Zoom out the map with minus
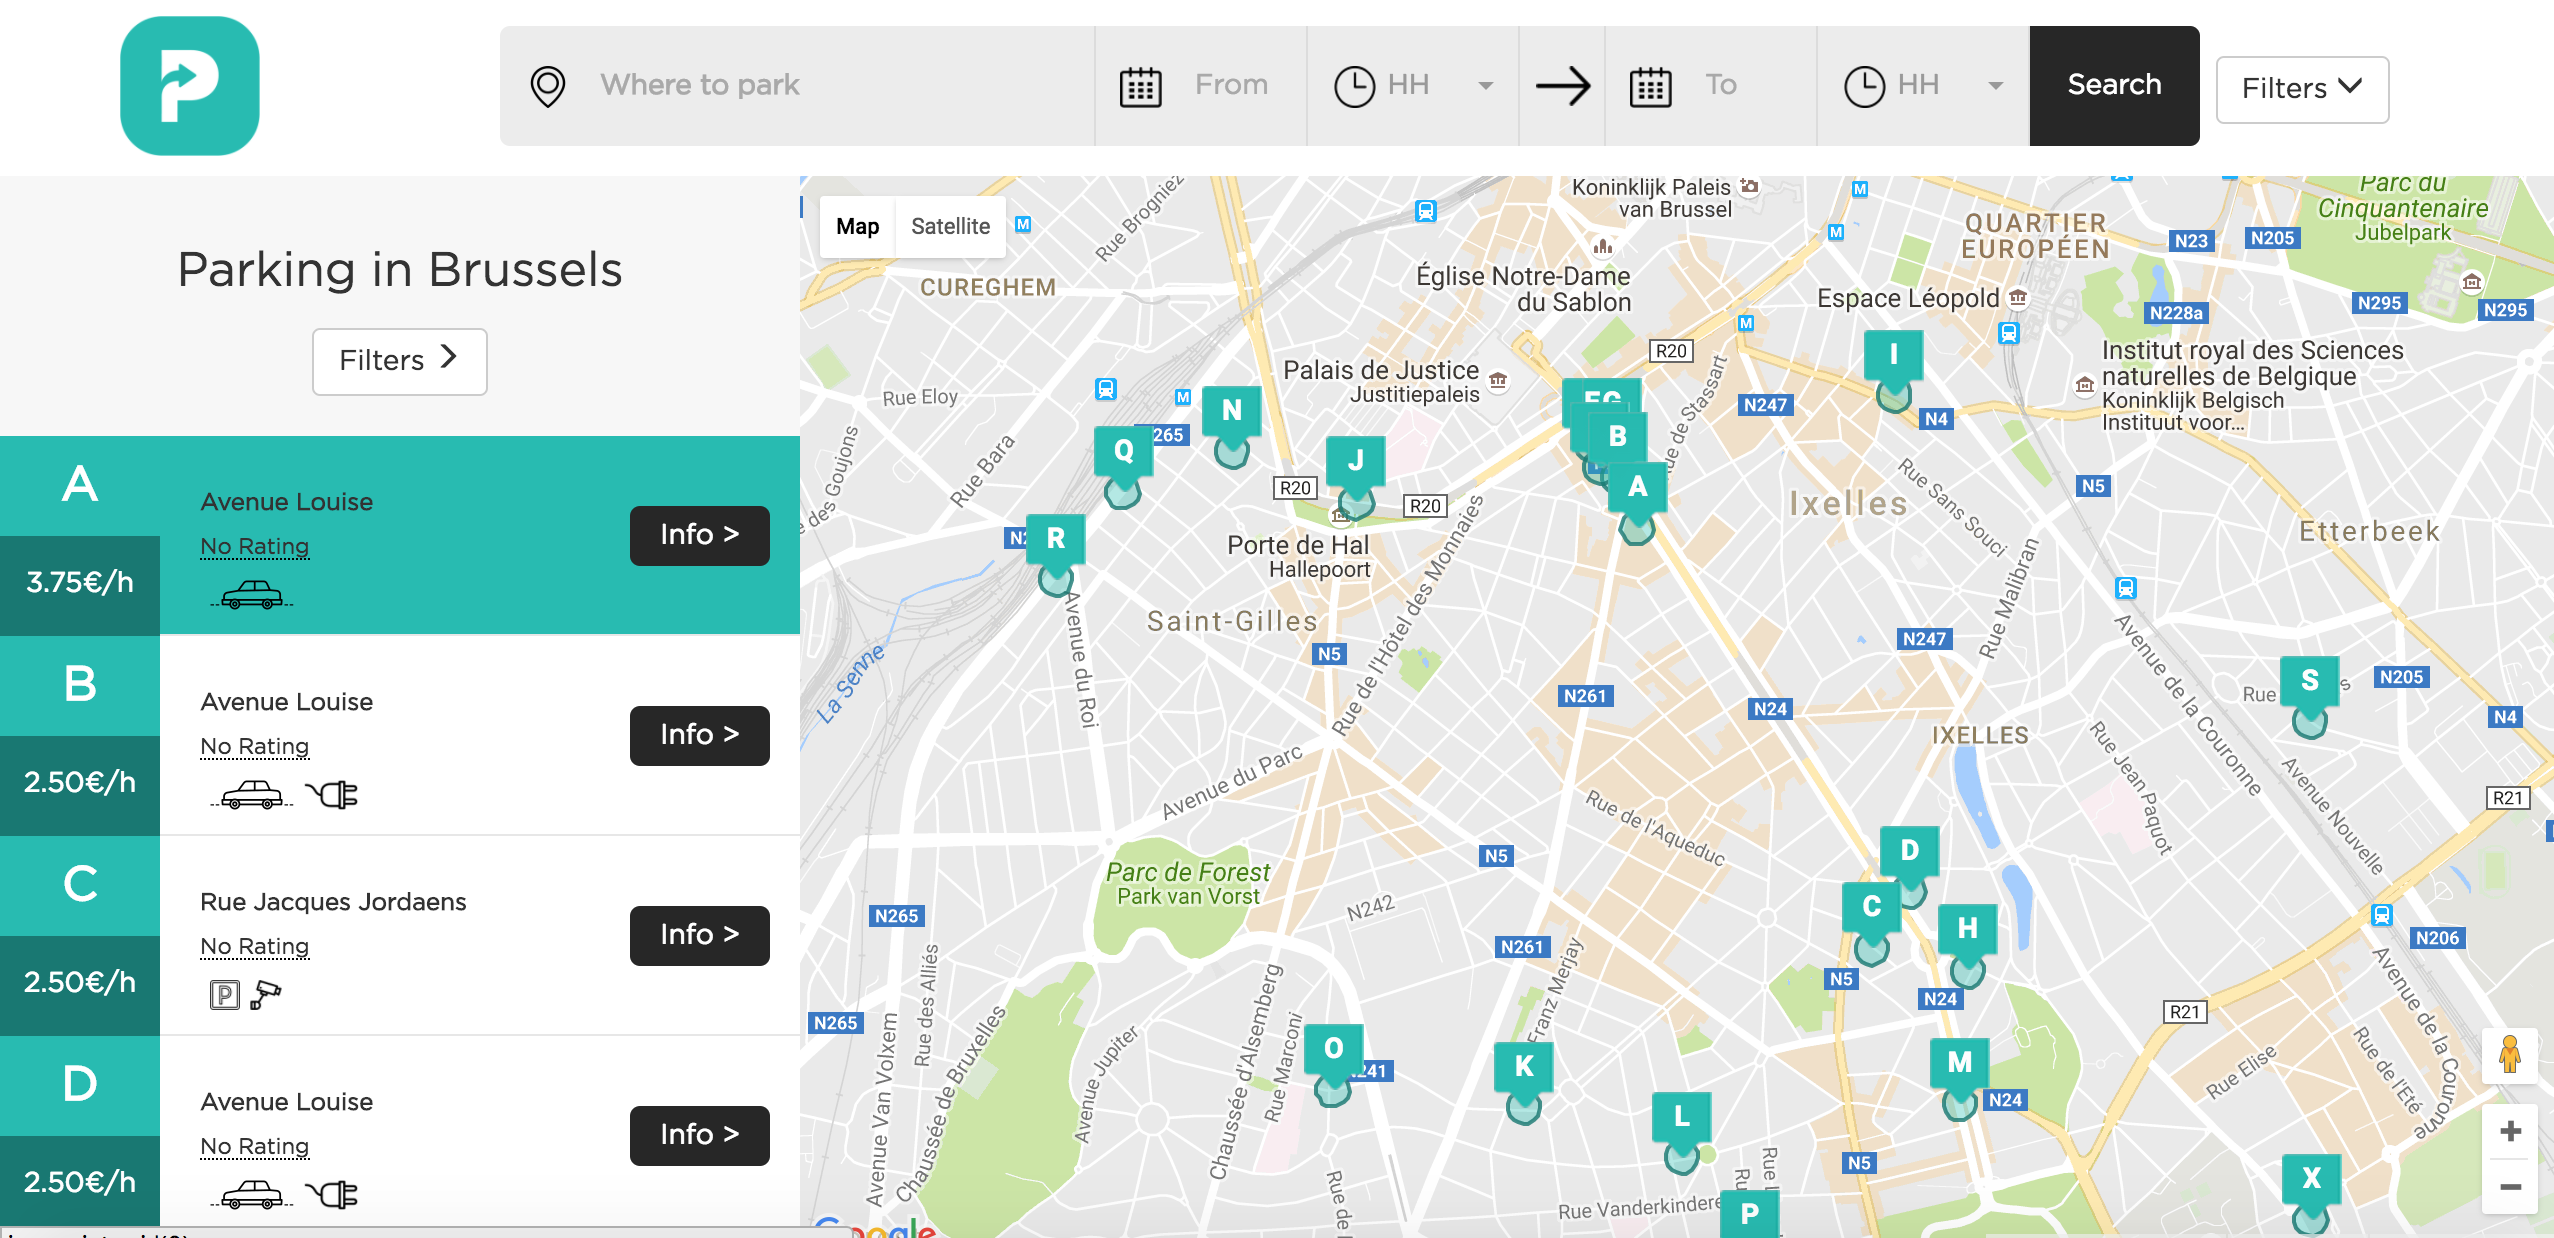Screen dimensions: 2554x1238 pos(2510,1187)
